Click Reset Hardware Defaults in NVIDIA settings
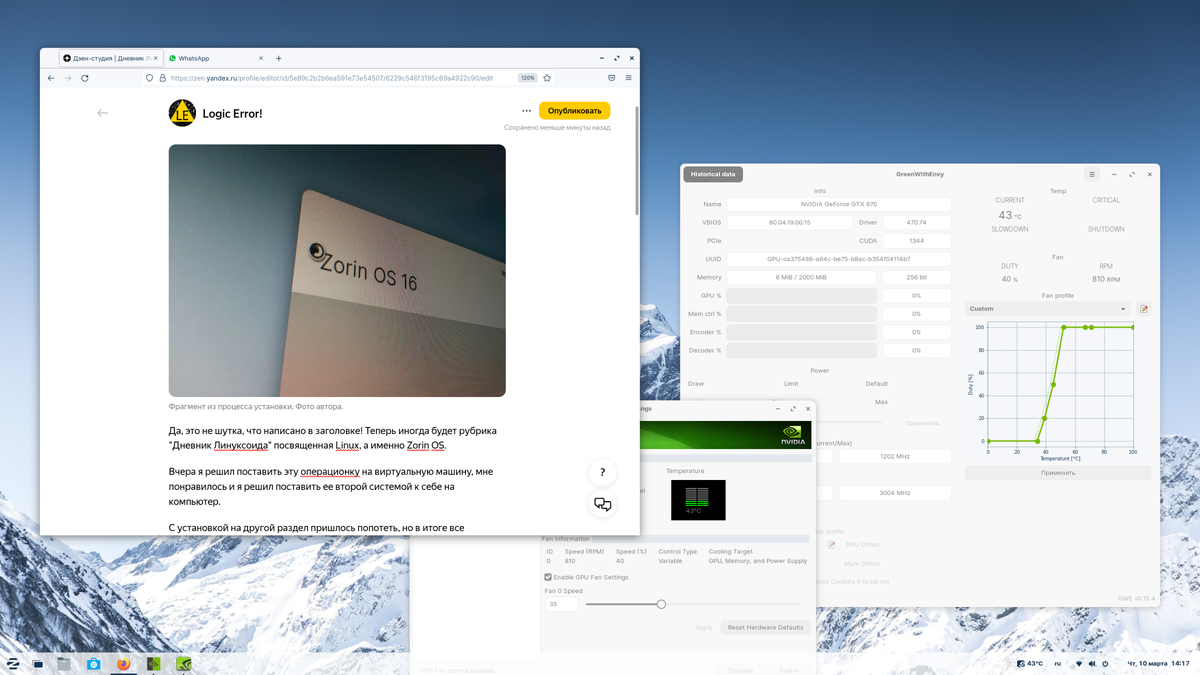This screenshot has width=1200, height=675. point(765,627)
